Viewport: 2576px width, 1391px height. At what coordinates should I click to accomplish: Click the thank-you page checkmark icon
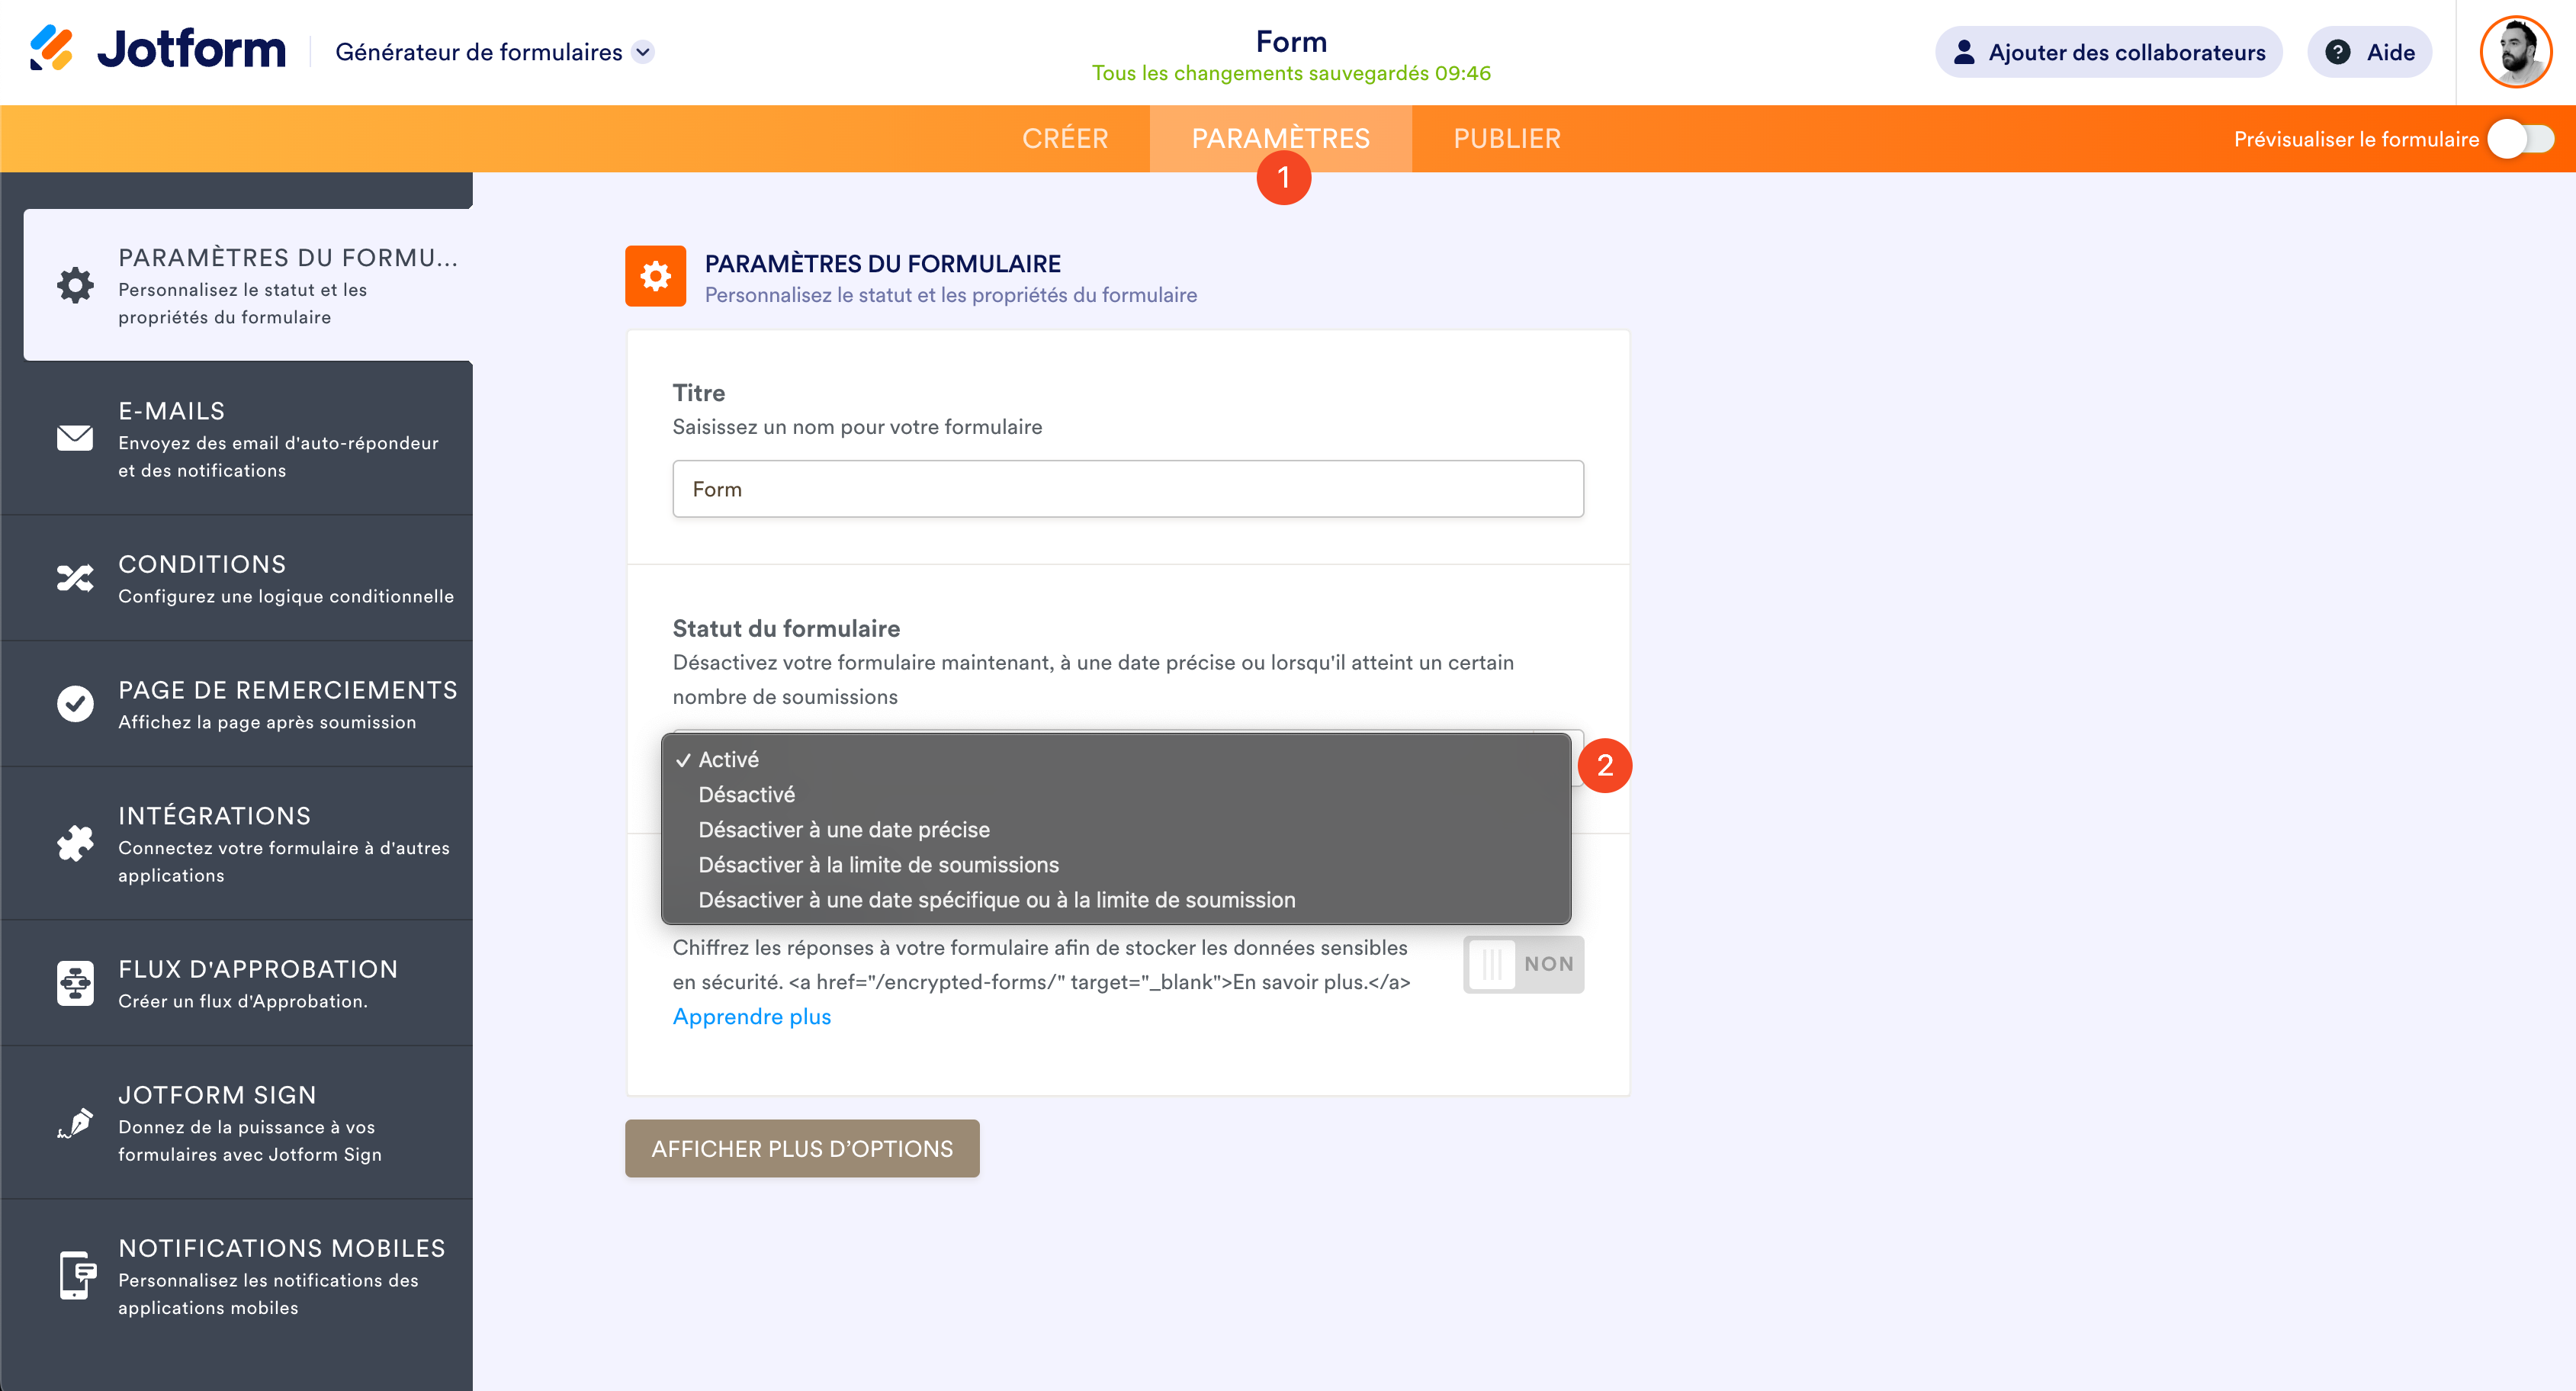point(75,703)
